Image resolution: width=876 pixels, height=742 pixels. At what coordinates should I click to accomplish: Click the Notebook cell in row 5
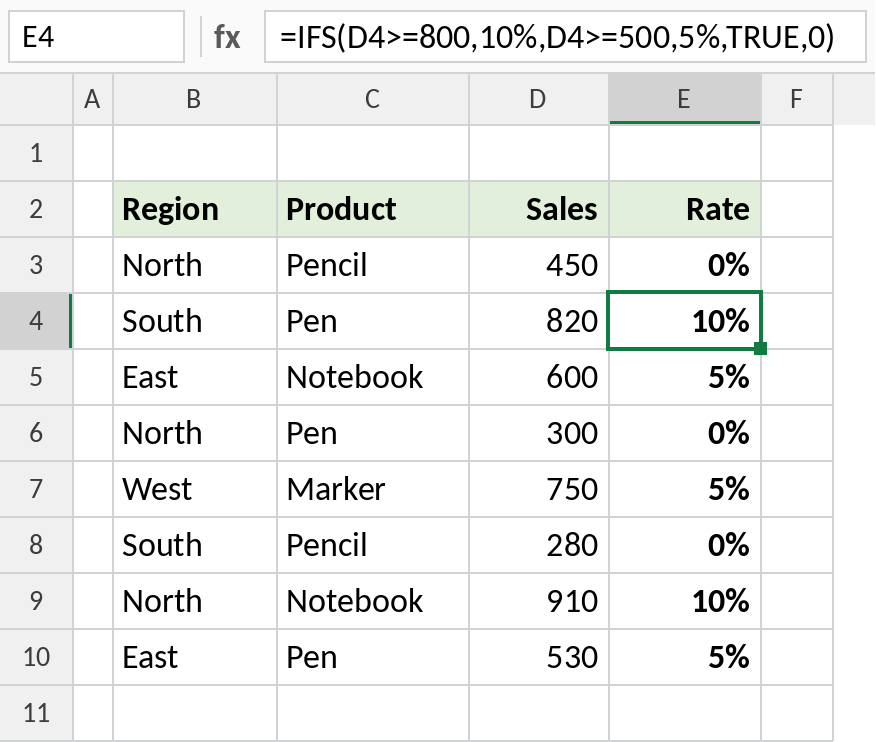373,377
